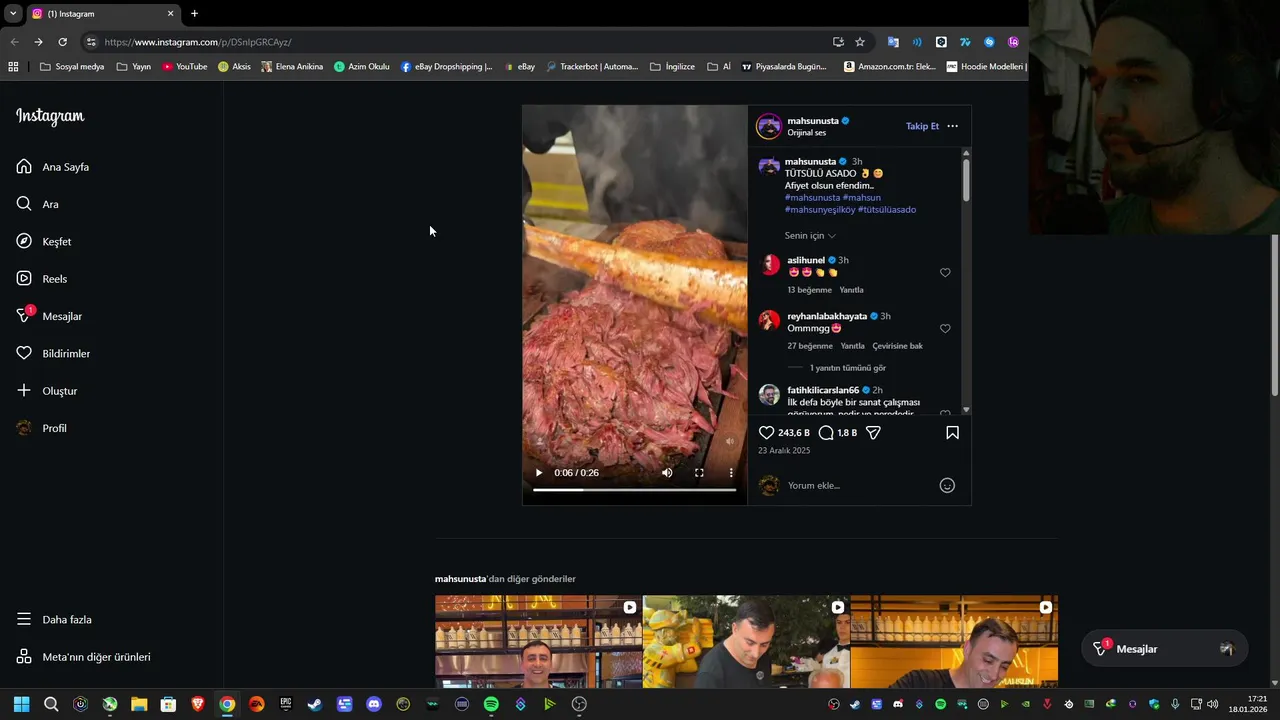Open mahsunusta profile from post header
The height and width of the screenshot is (720, 1280).
[x=812, y=121]
